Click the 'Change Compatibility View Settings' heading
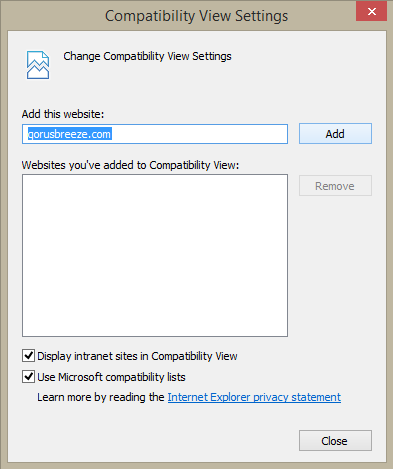The width and height of the screenshot is (393, 469). tap(147, 56)
